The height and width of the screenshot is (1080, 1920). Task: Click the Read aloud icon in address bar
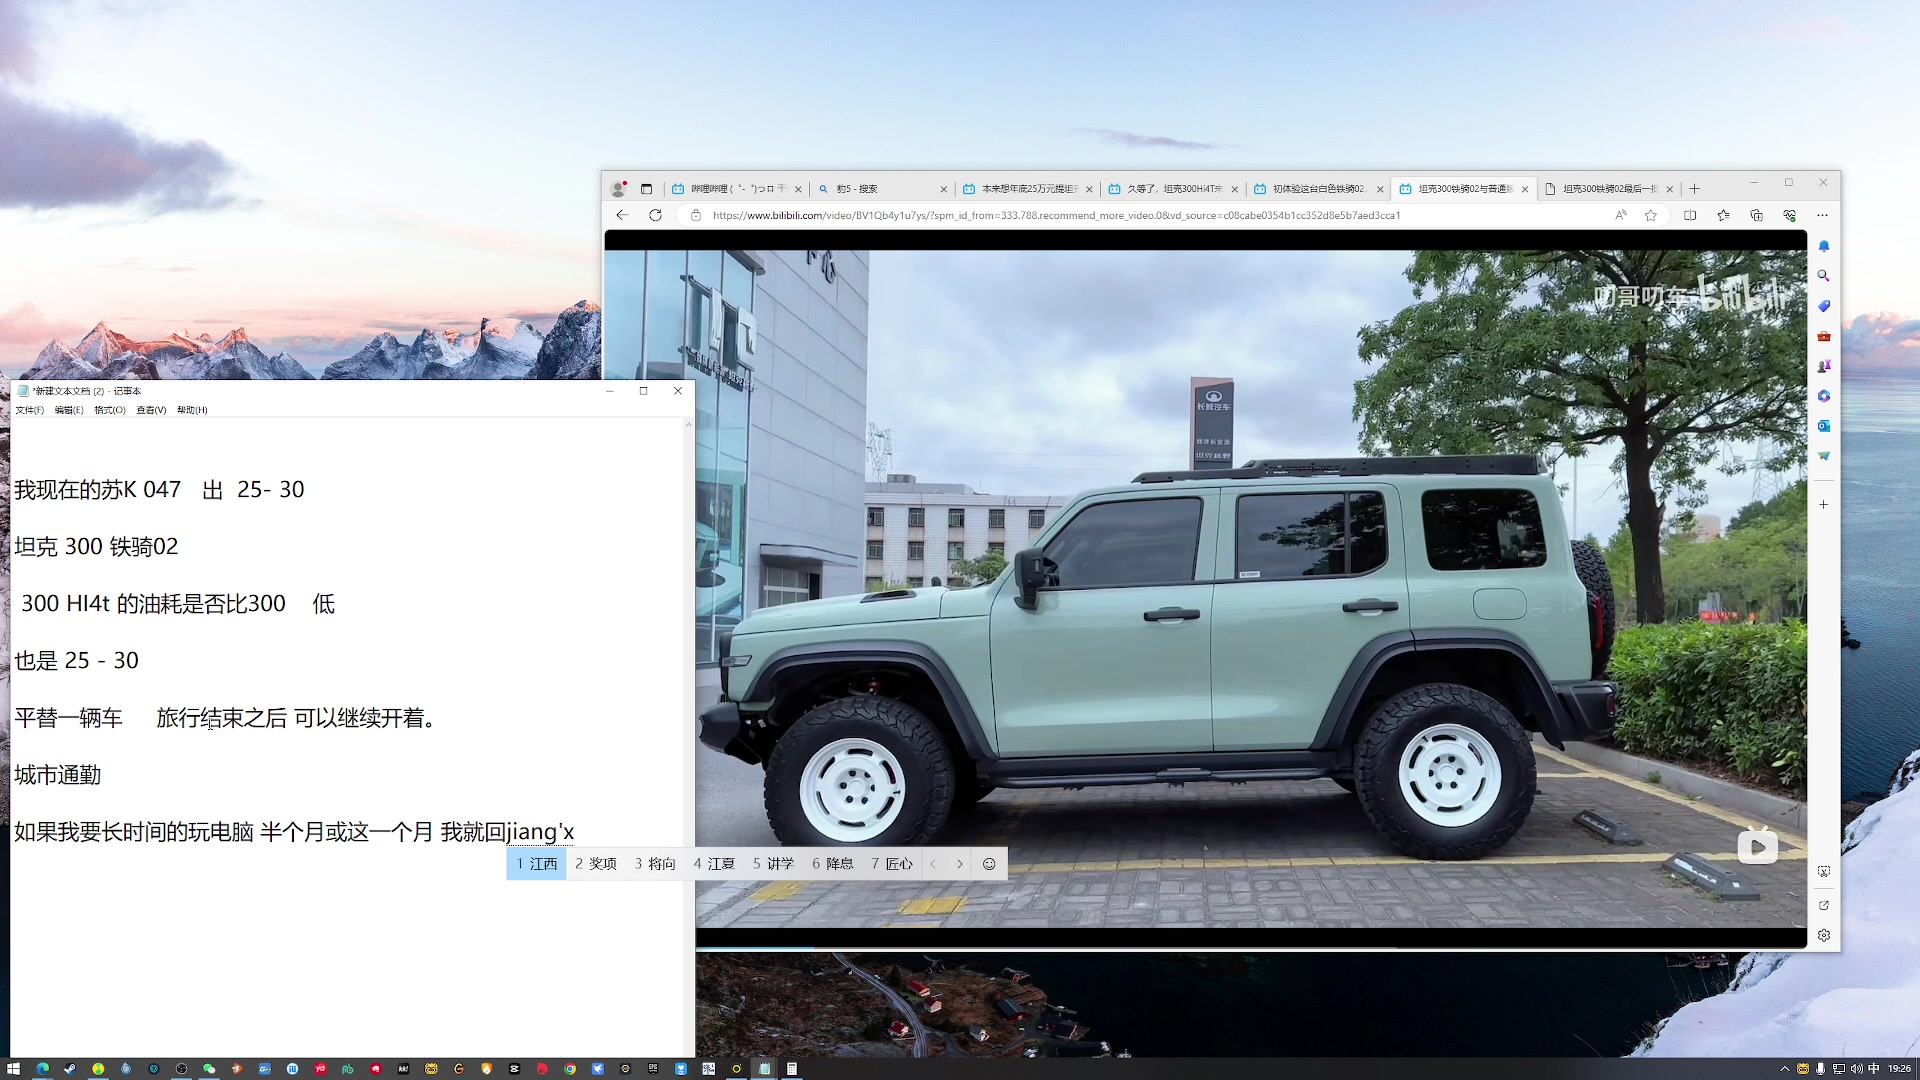(1621, 215)
